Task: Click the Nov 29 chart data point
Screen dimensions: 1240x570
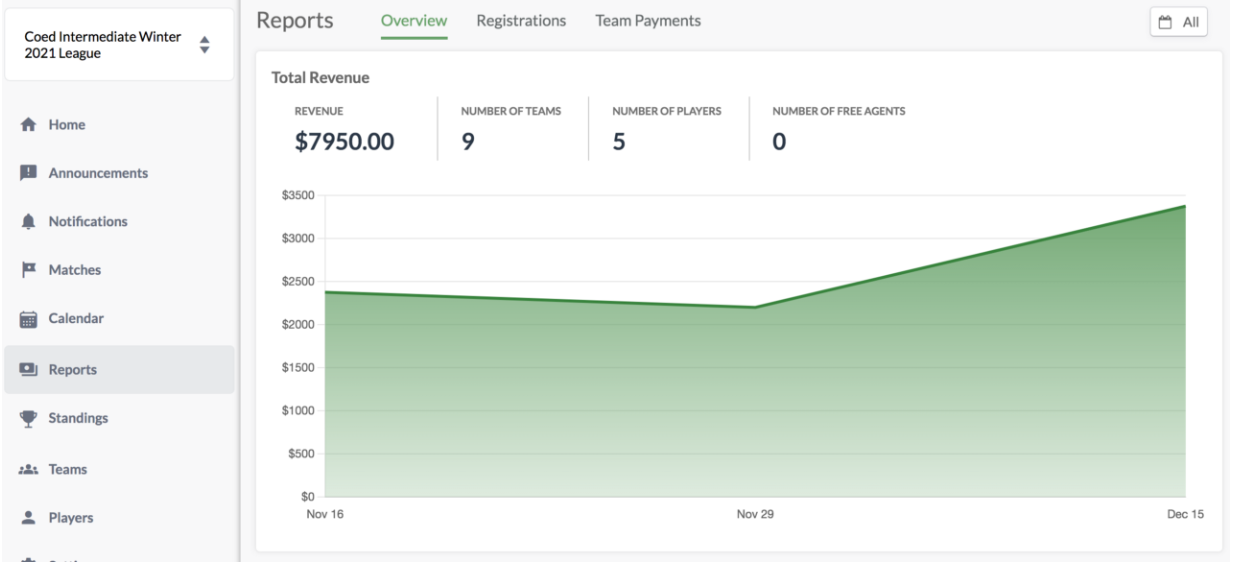Action: tap(755, 307)
